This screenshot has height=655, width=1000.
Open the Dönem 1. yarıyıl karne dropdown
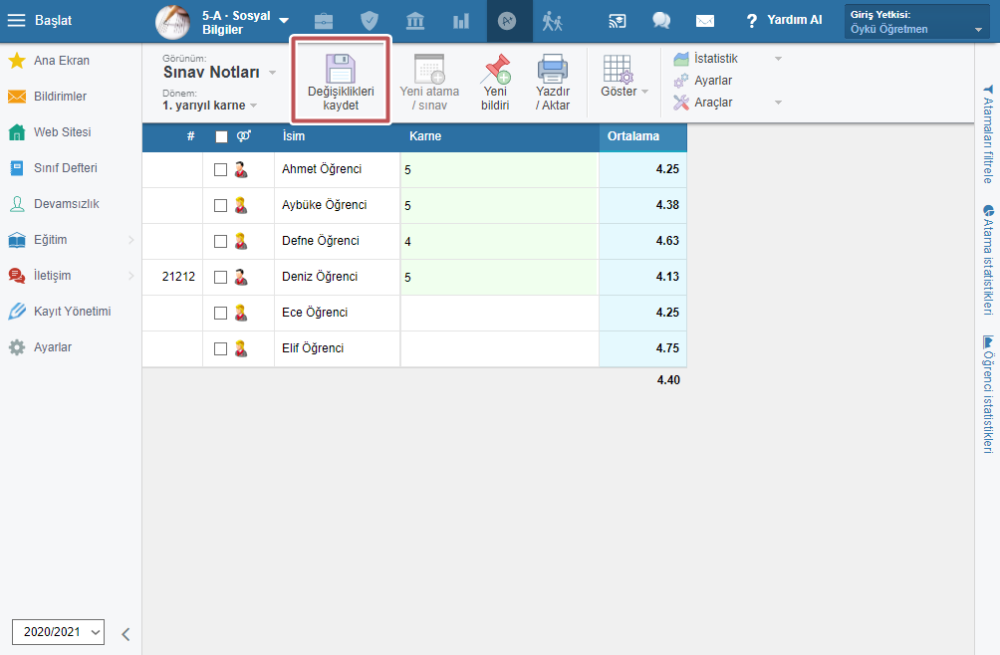(209, 105)
